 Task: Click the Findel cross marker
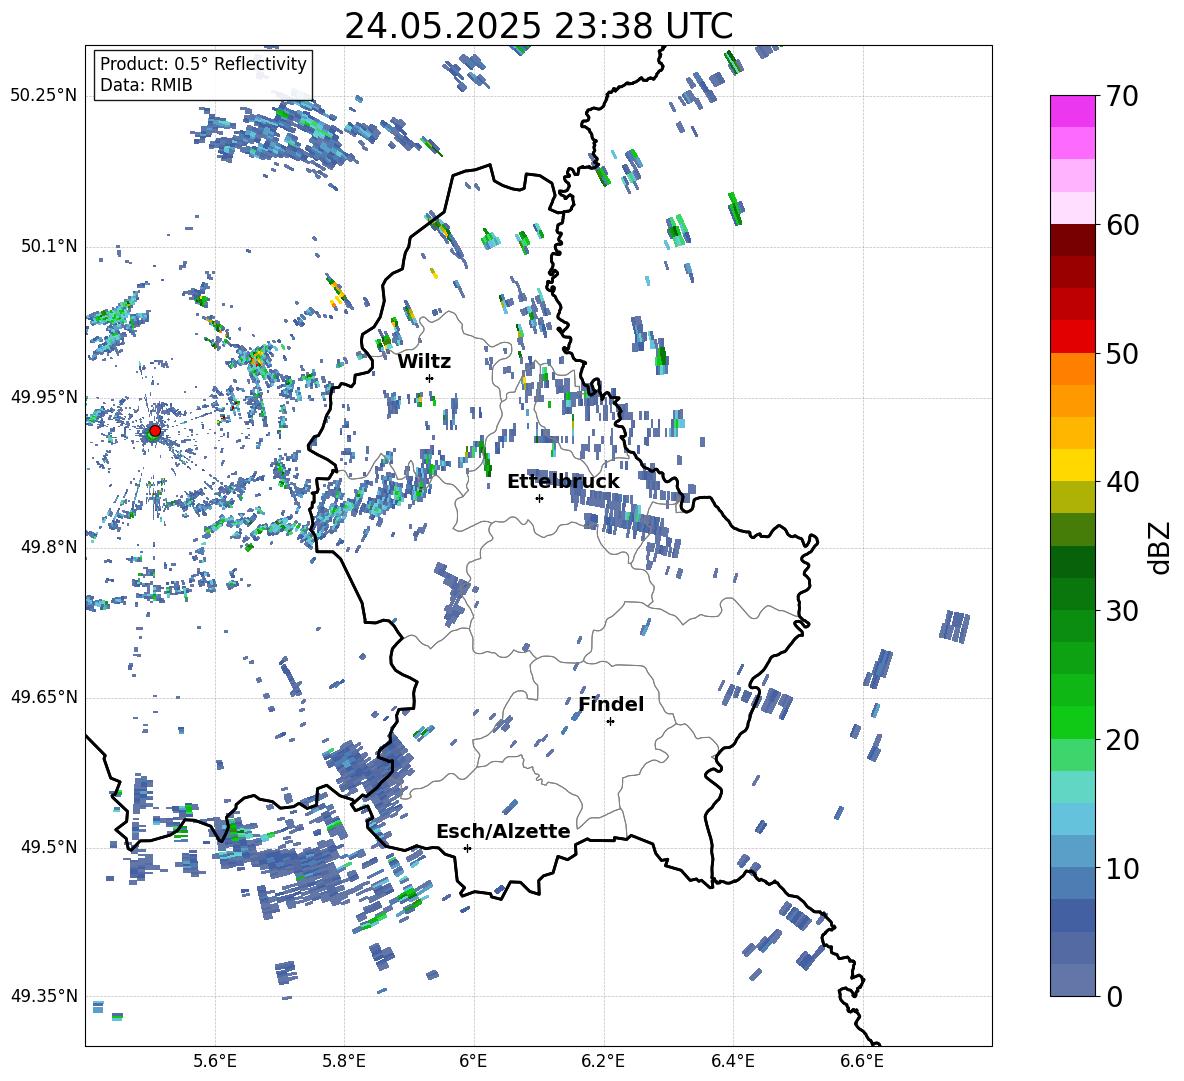click(610, 722)
